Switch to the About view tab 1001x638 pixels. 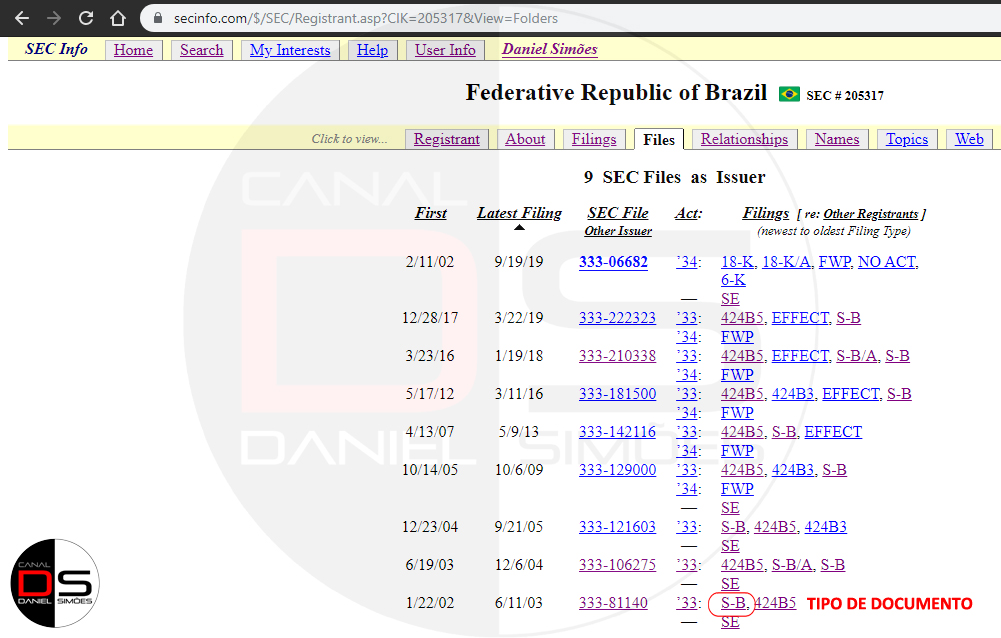(x=525, y=139)
